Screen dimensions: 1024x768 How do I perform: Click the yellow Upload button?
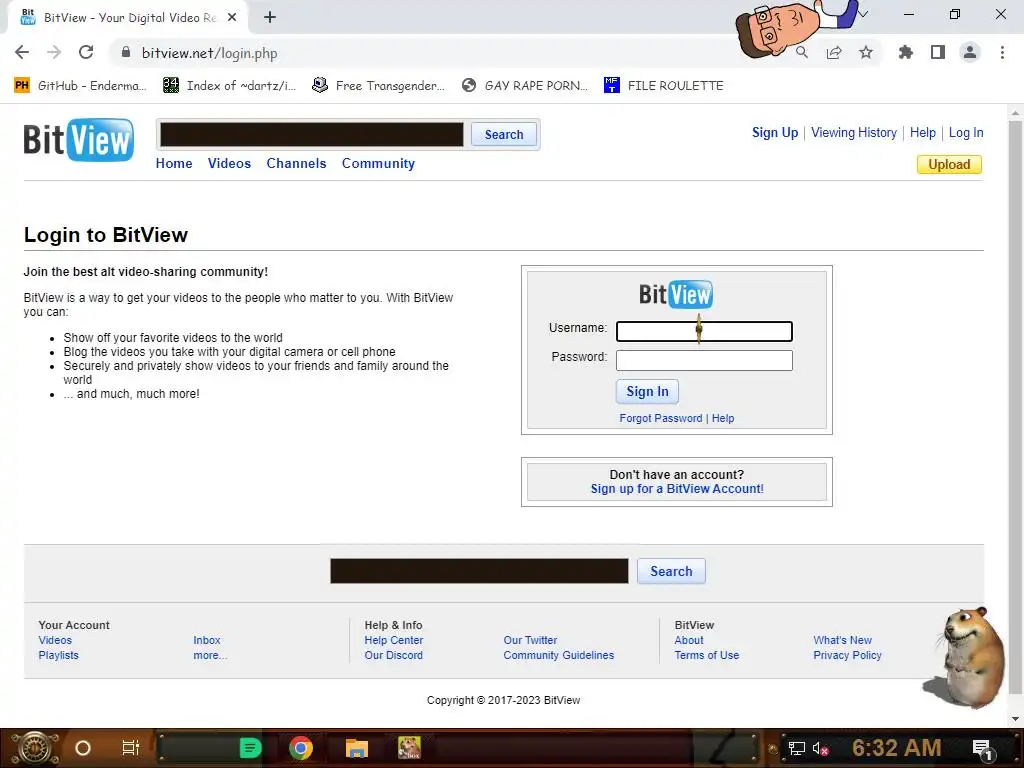[x=949, y=165]
